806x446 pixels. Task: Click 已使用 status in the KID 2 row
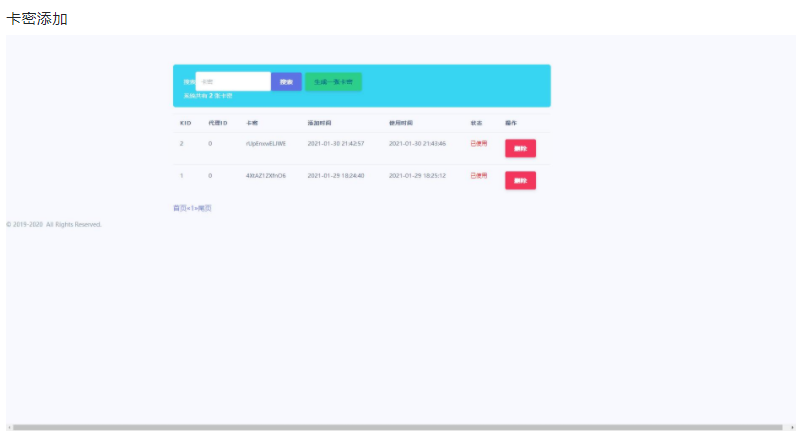point(479,144)
